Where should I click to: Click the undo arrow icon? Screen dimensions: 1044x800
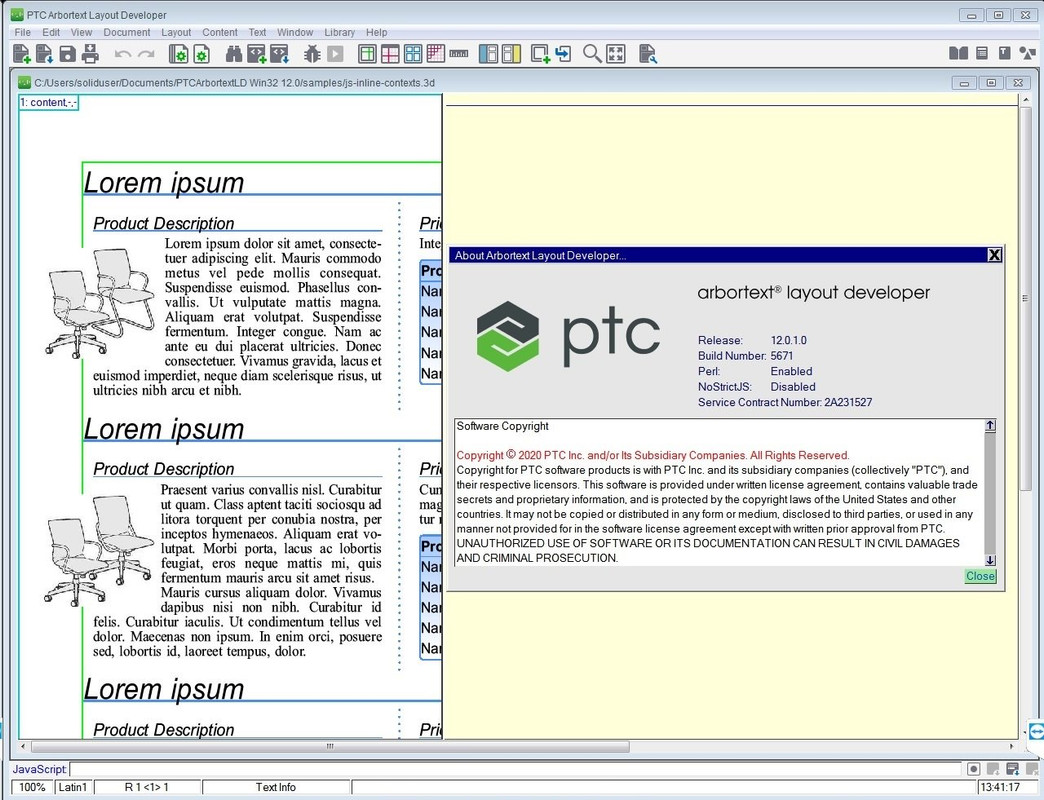123,54
